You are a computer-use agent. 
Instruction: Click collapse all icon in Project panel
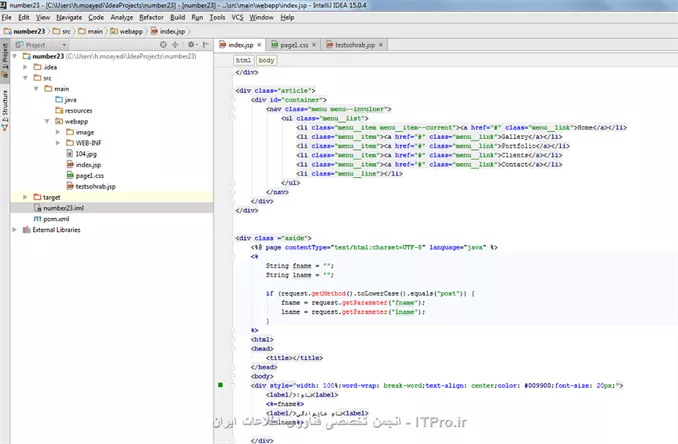175,45
